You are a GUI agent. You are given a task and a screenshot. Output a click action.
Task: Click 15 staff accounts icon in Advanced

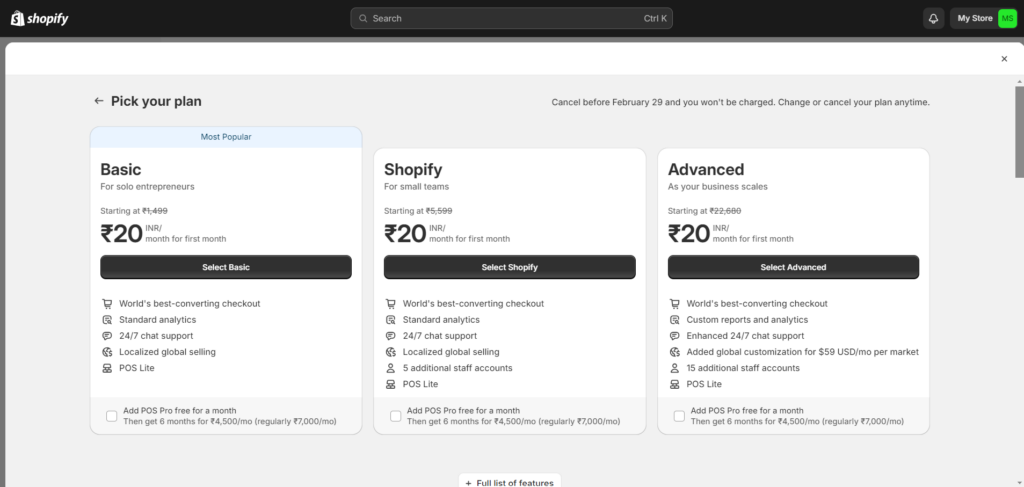click(x=675, y=368)
